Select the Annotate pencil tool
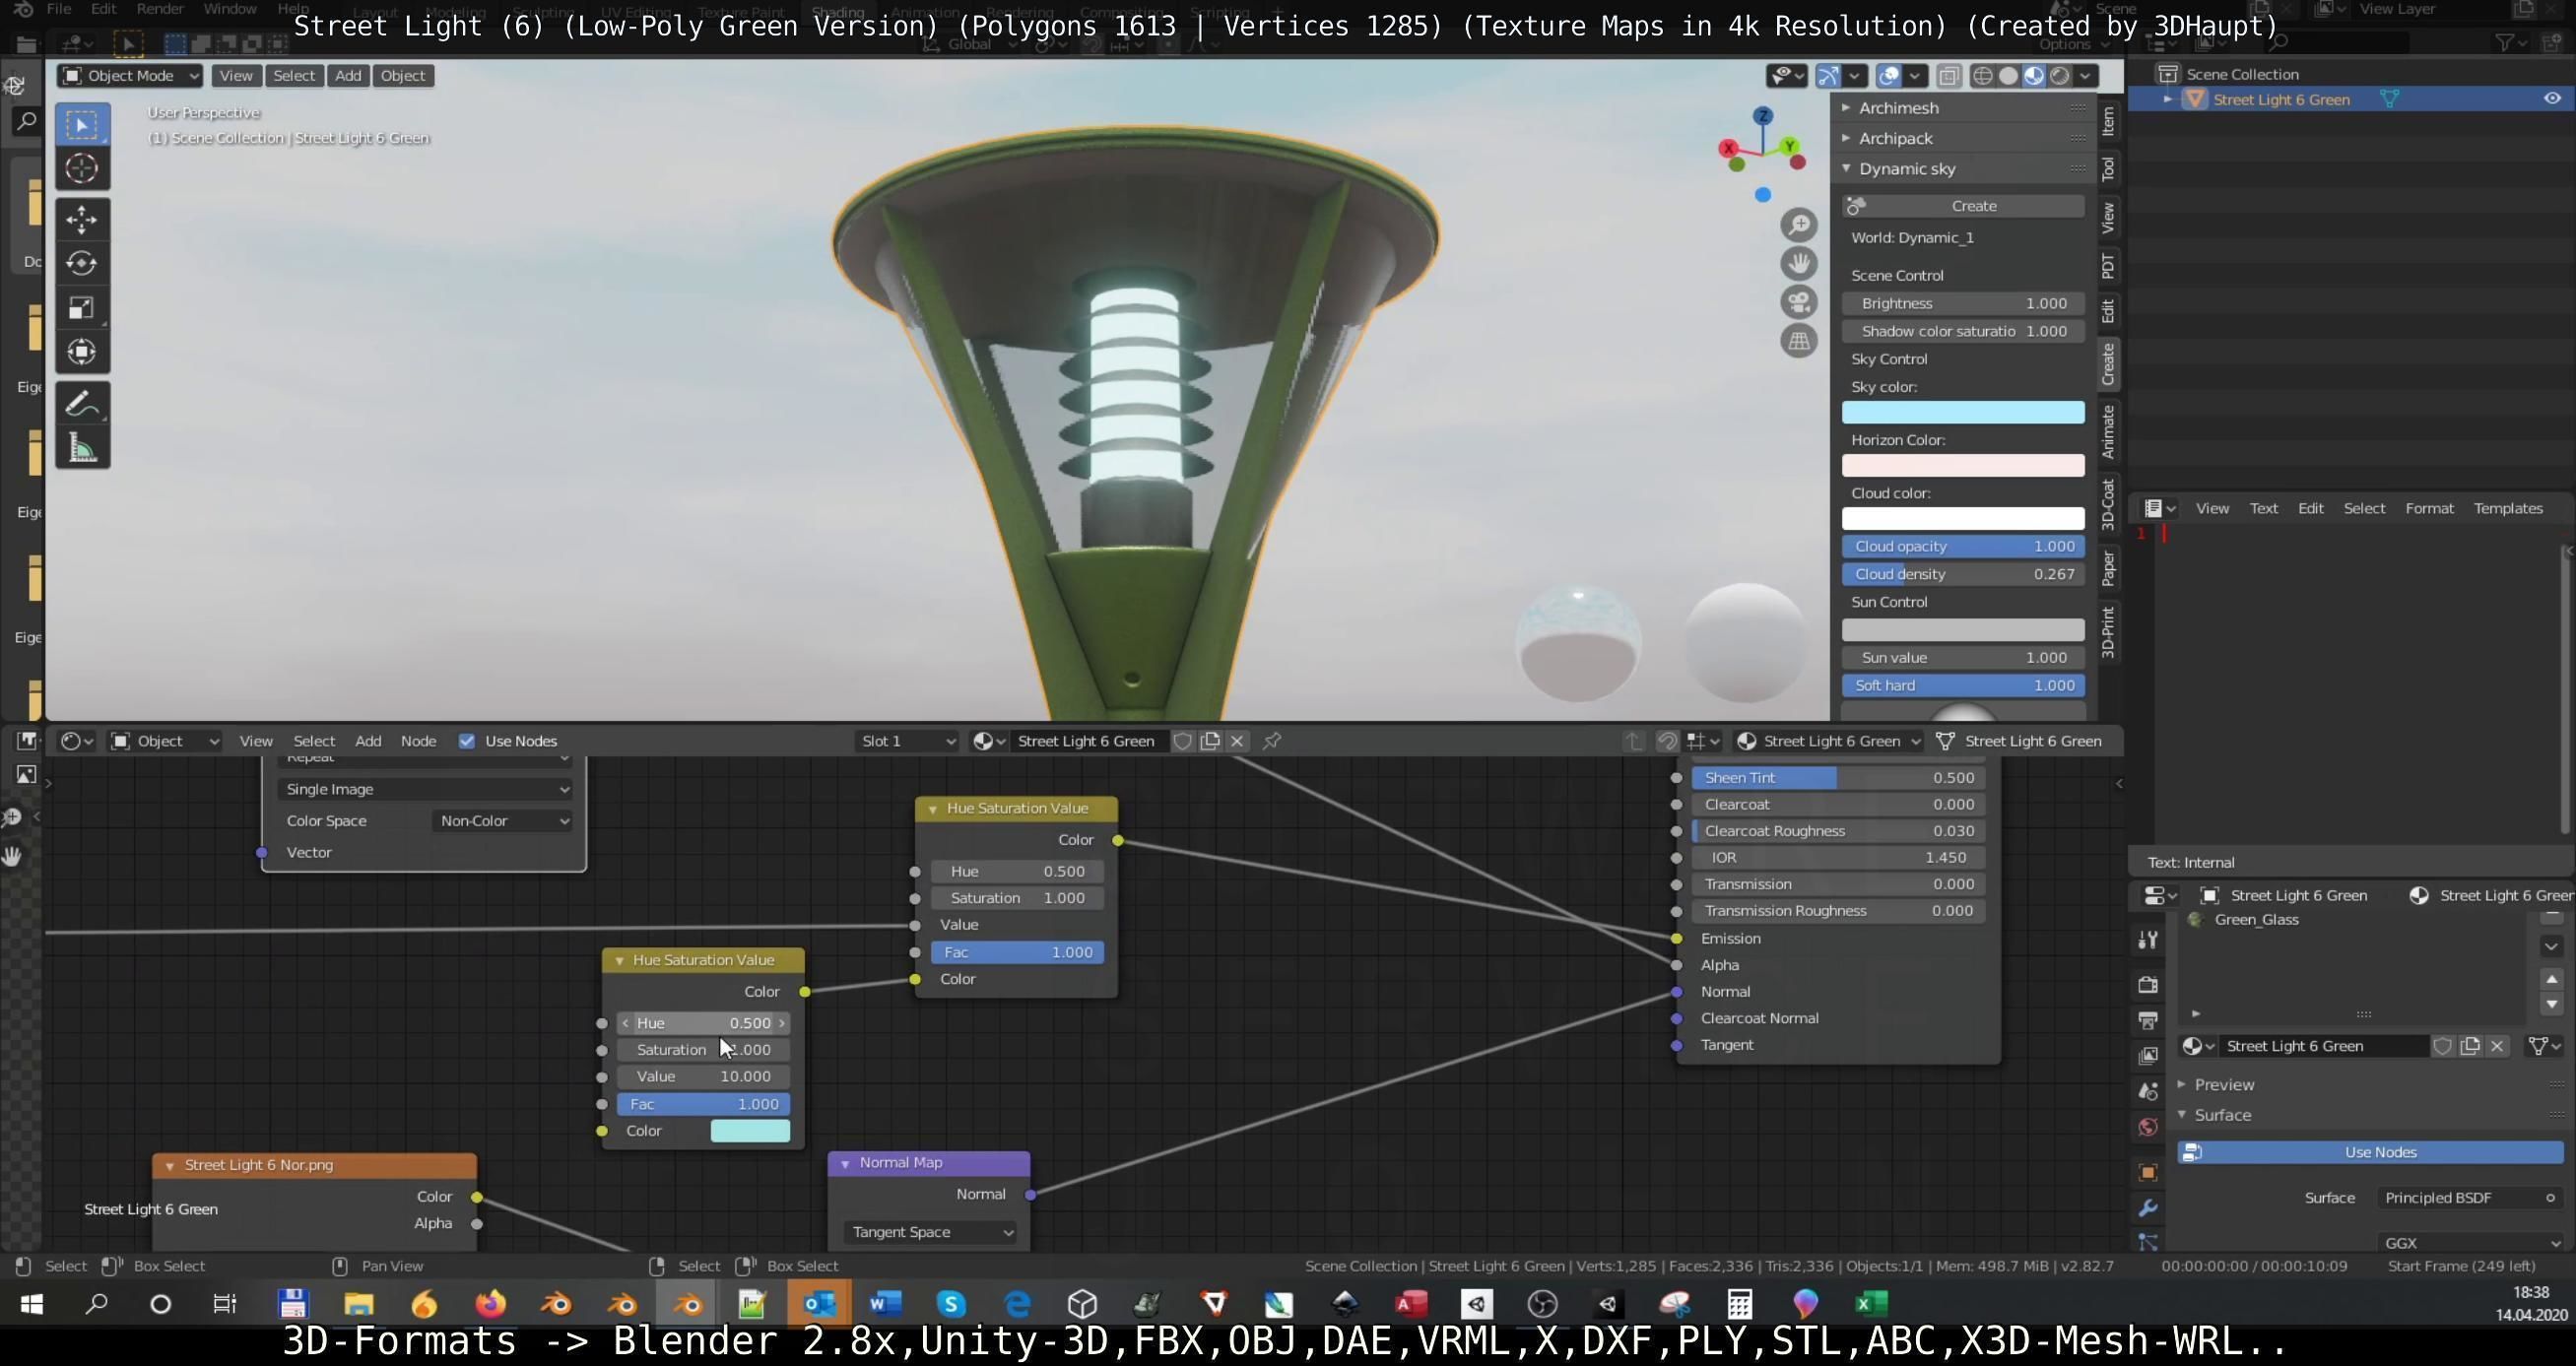The image size is (2576, 1366). coord(82,404)
